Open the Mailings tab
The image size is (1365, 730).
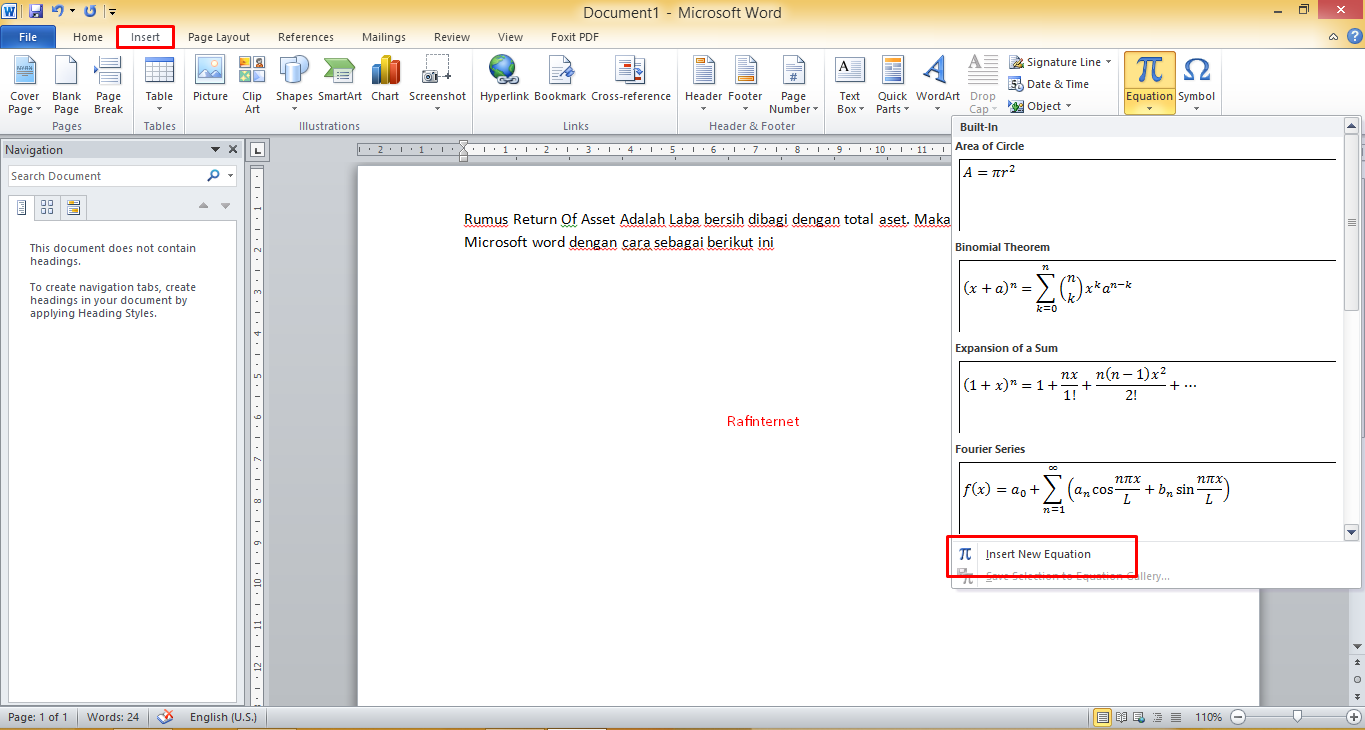coord(384,37)
